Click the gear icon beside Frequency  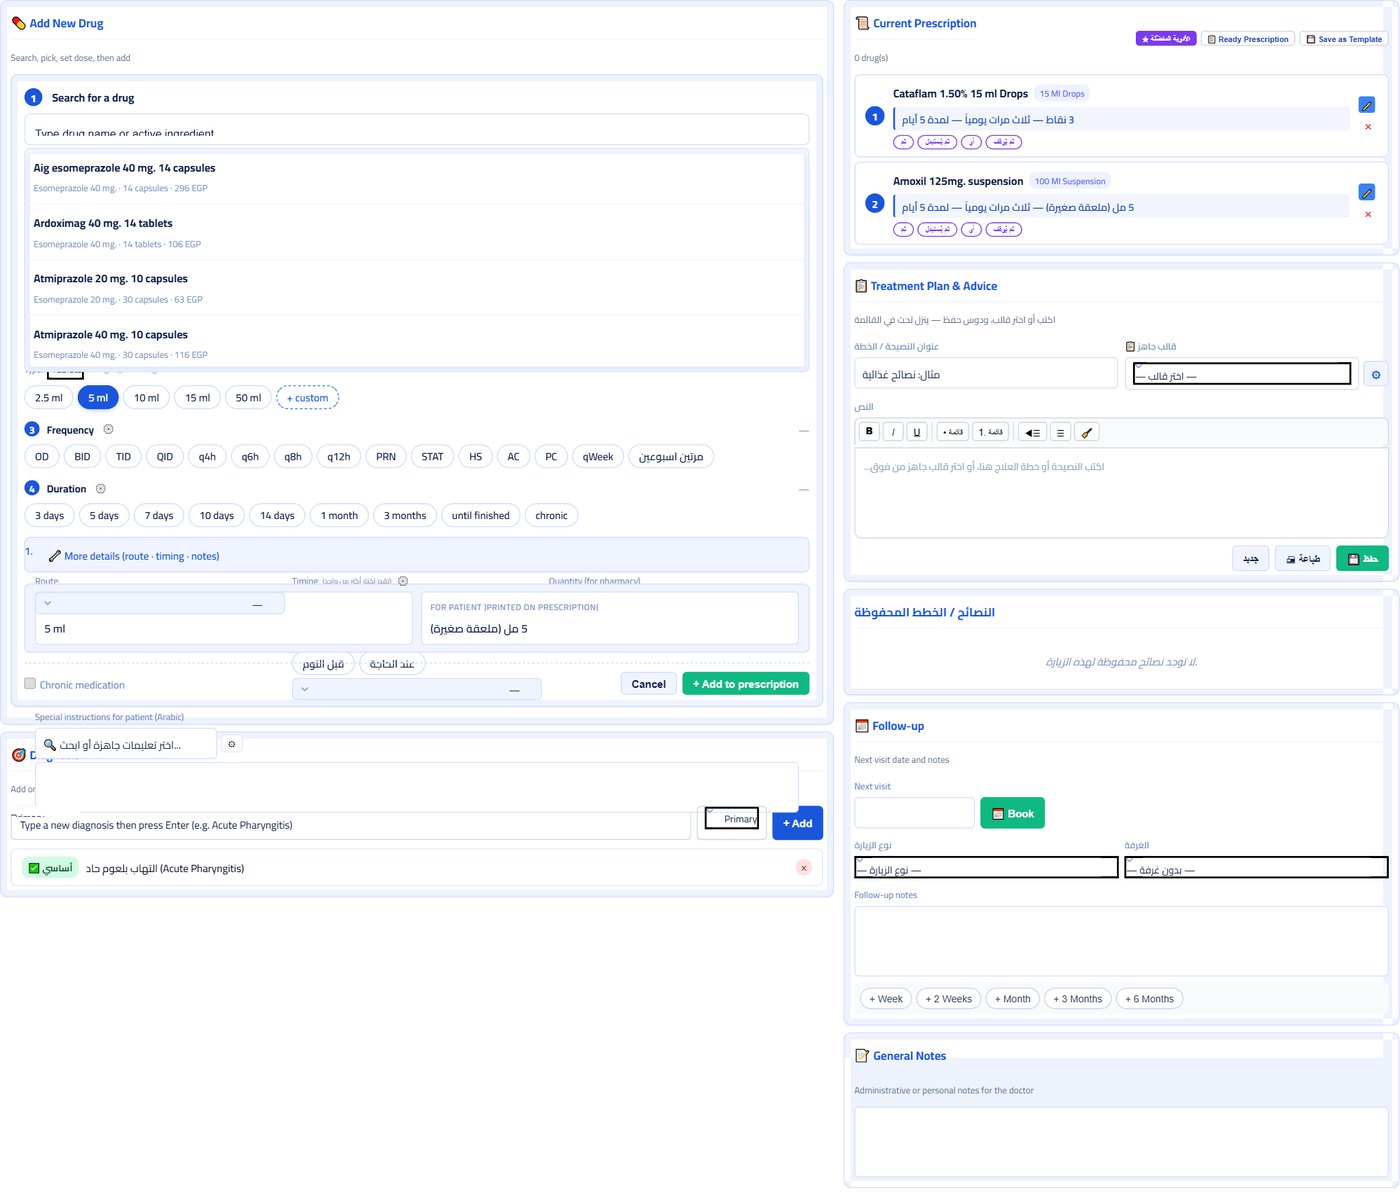coord(108,429)
